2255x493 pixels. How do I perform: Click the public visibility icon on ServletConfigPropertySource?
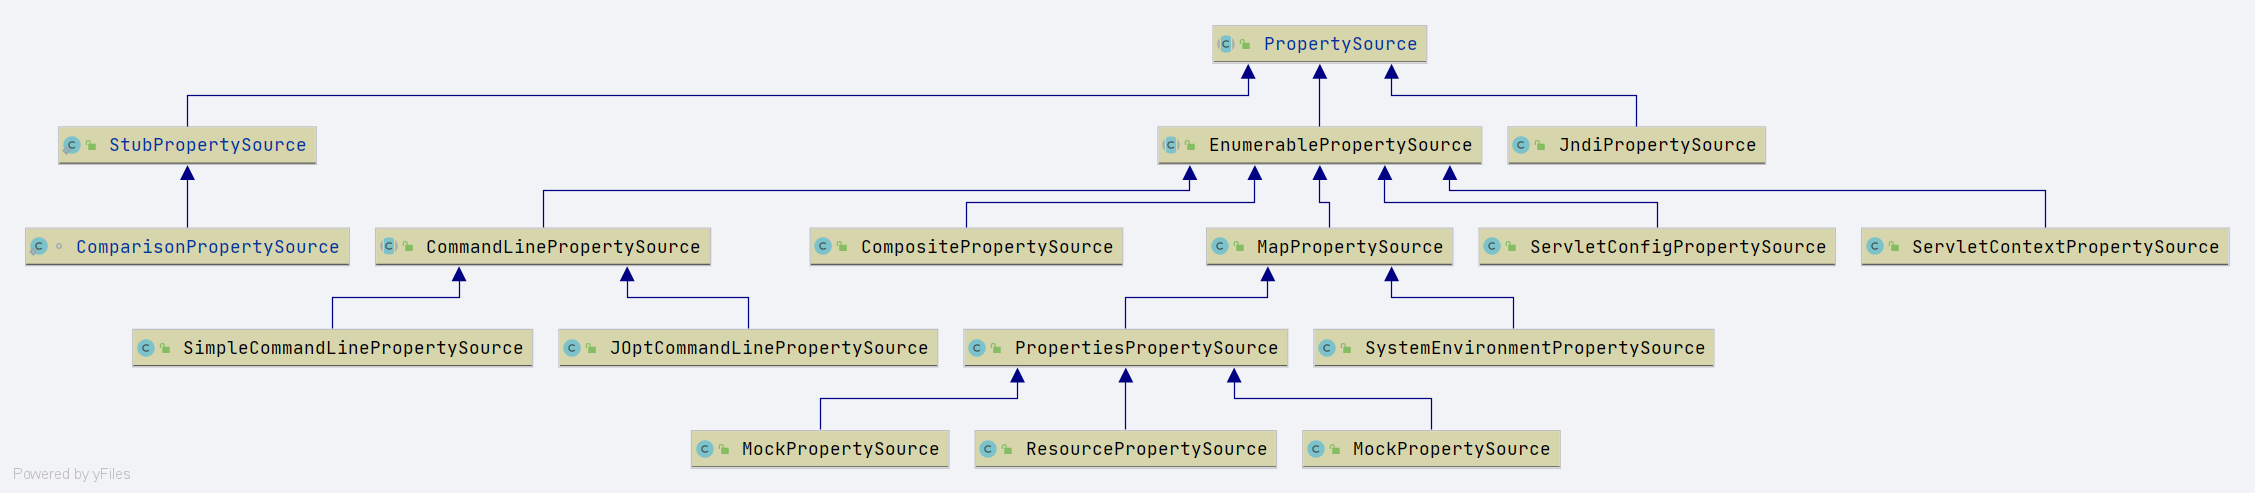pos(1511,247)
